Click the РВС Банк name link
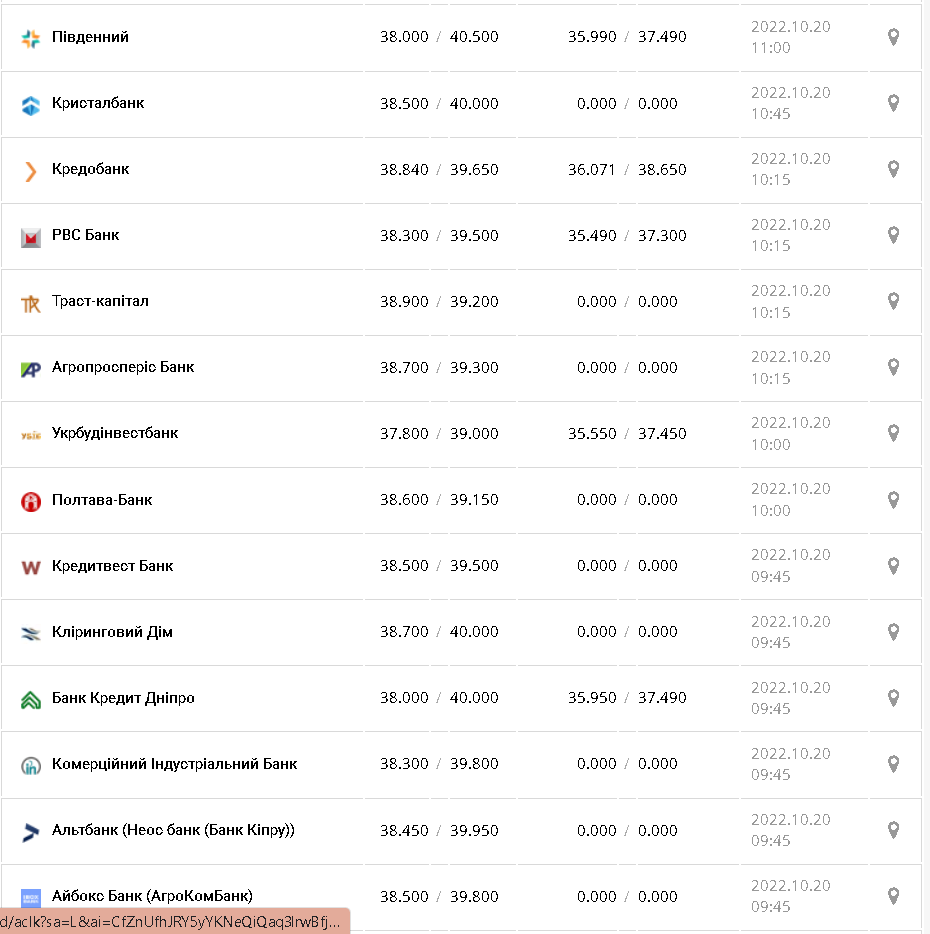The width and height of the screenshot is (930, 934). [x=85, y=235]
